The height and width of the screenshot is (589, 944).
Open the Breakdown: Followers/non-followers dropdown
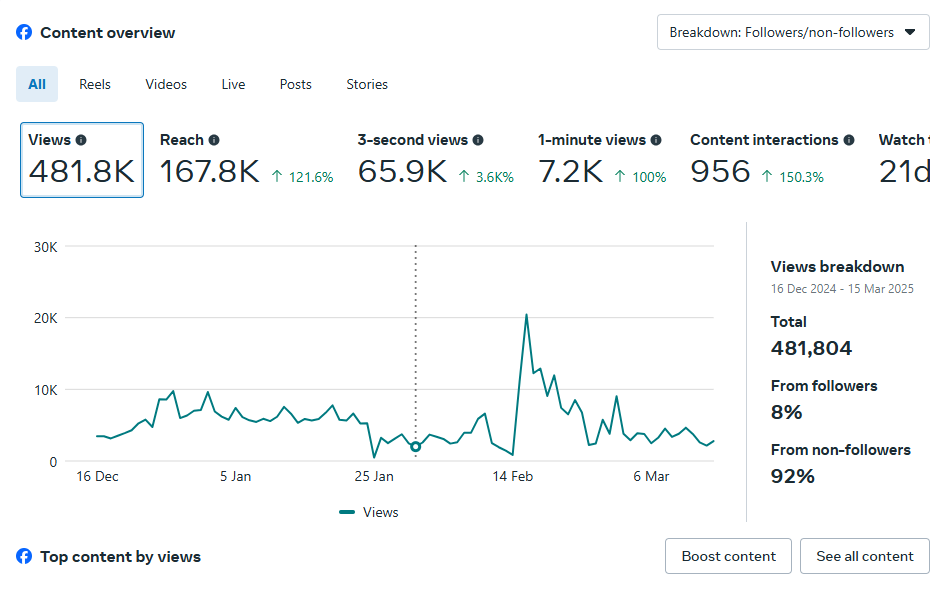click(x=792, y=32)
